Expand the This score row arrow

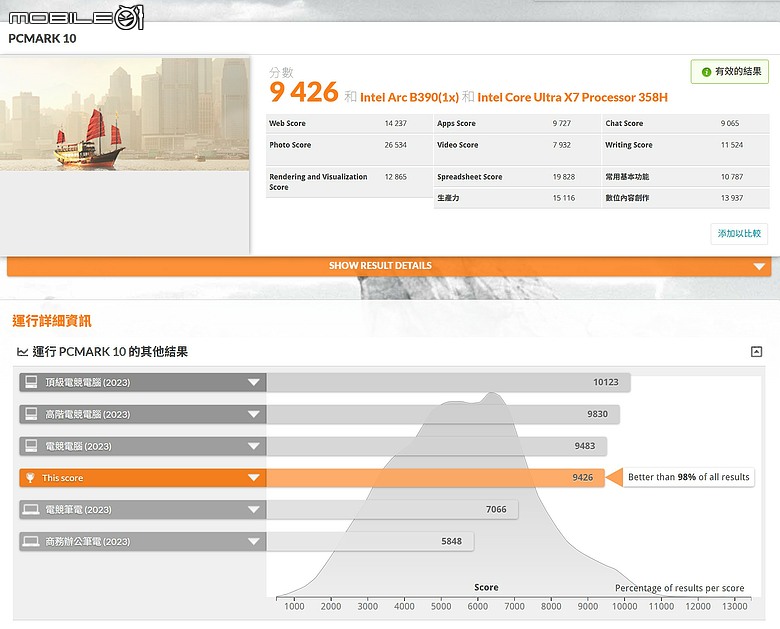[x=254, y=478]
